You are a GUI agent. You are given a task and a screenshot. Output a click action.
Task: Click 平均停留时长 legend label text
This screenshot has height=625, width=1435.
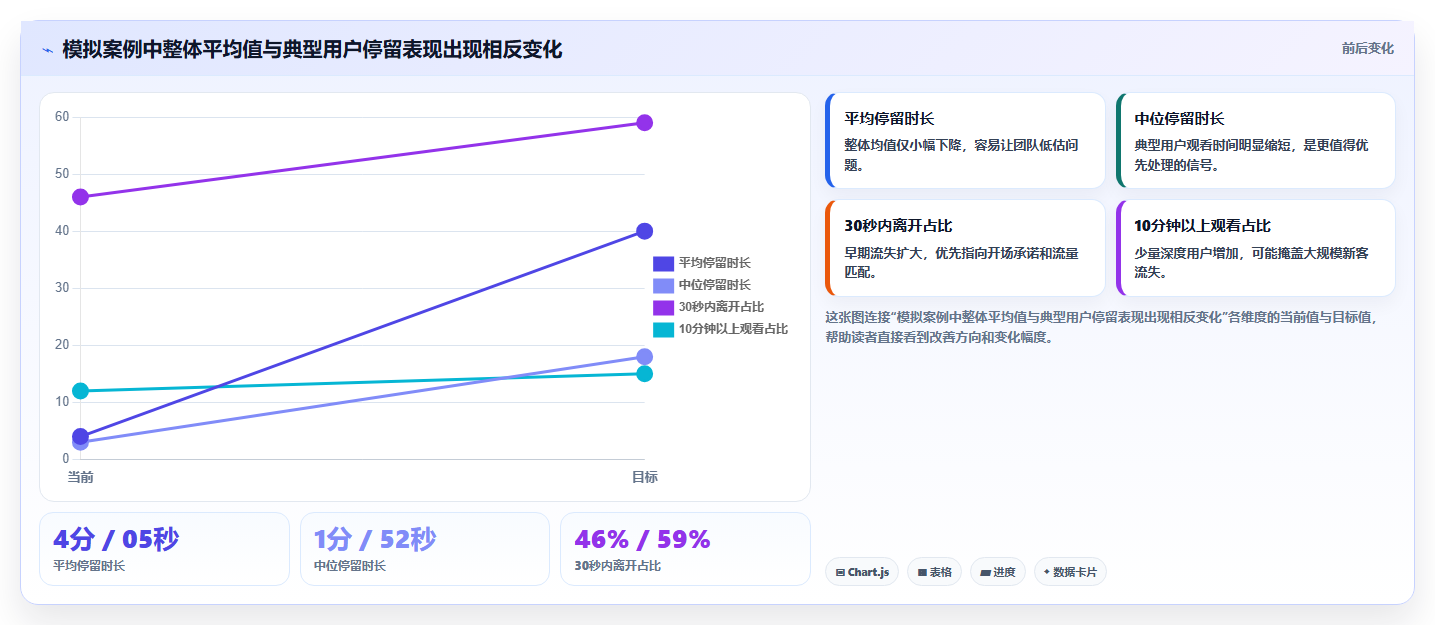(x=714, y=263)
